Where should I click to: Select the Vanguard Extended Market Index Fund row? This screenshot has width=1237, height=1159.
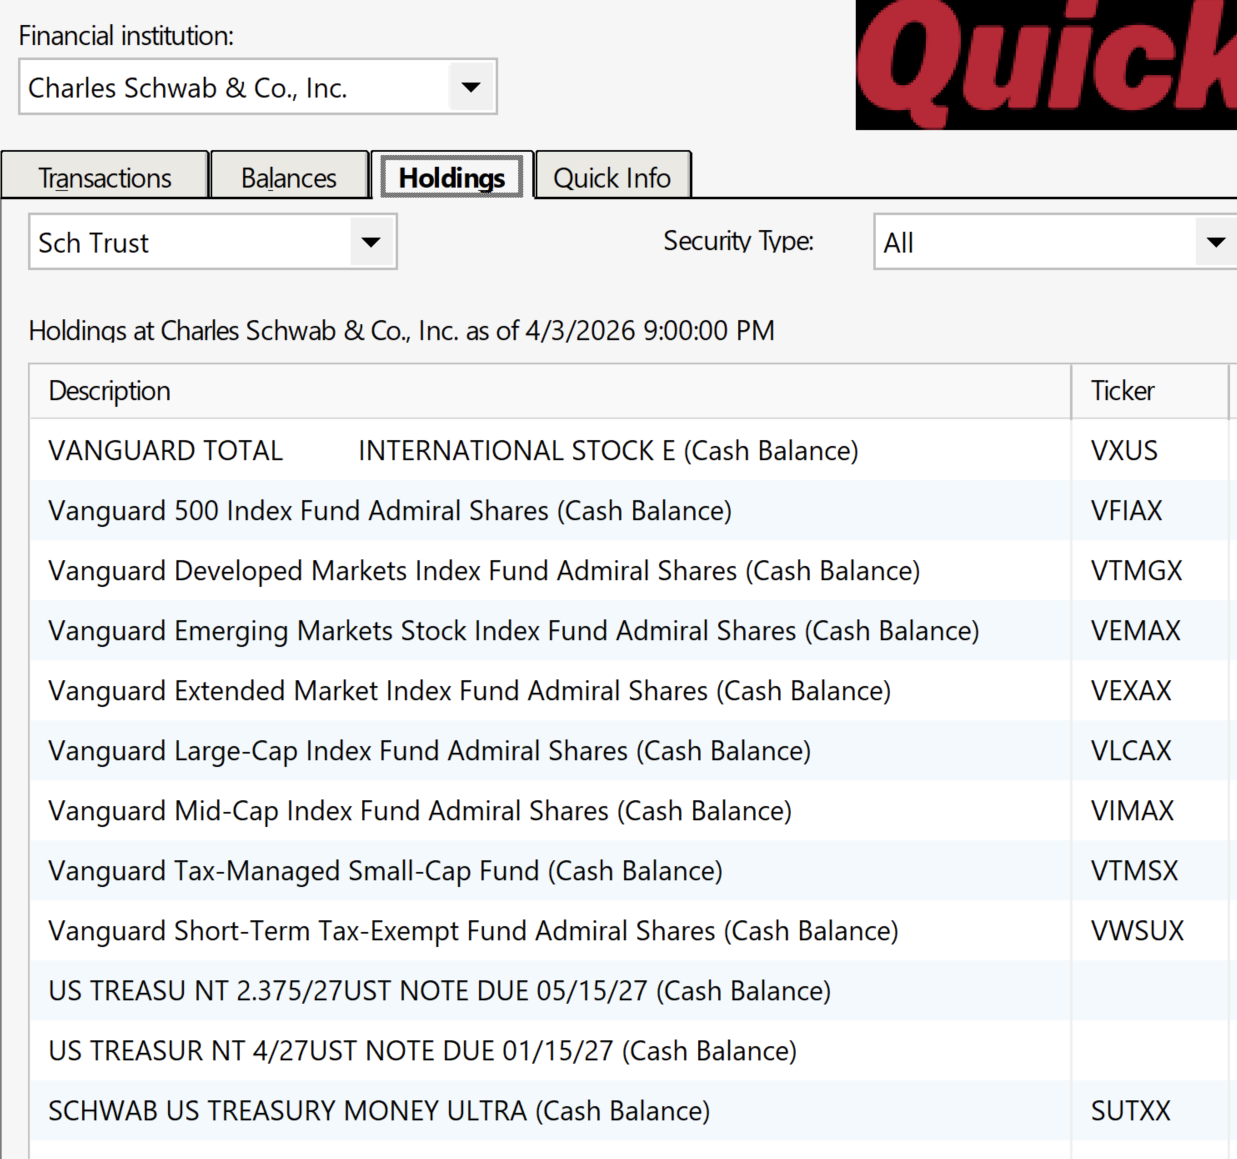[x=633, y=690]
